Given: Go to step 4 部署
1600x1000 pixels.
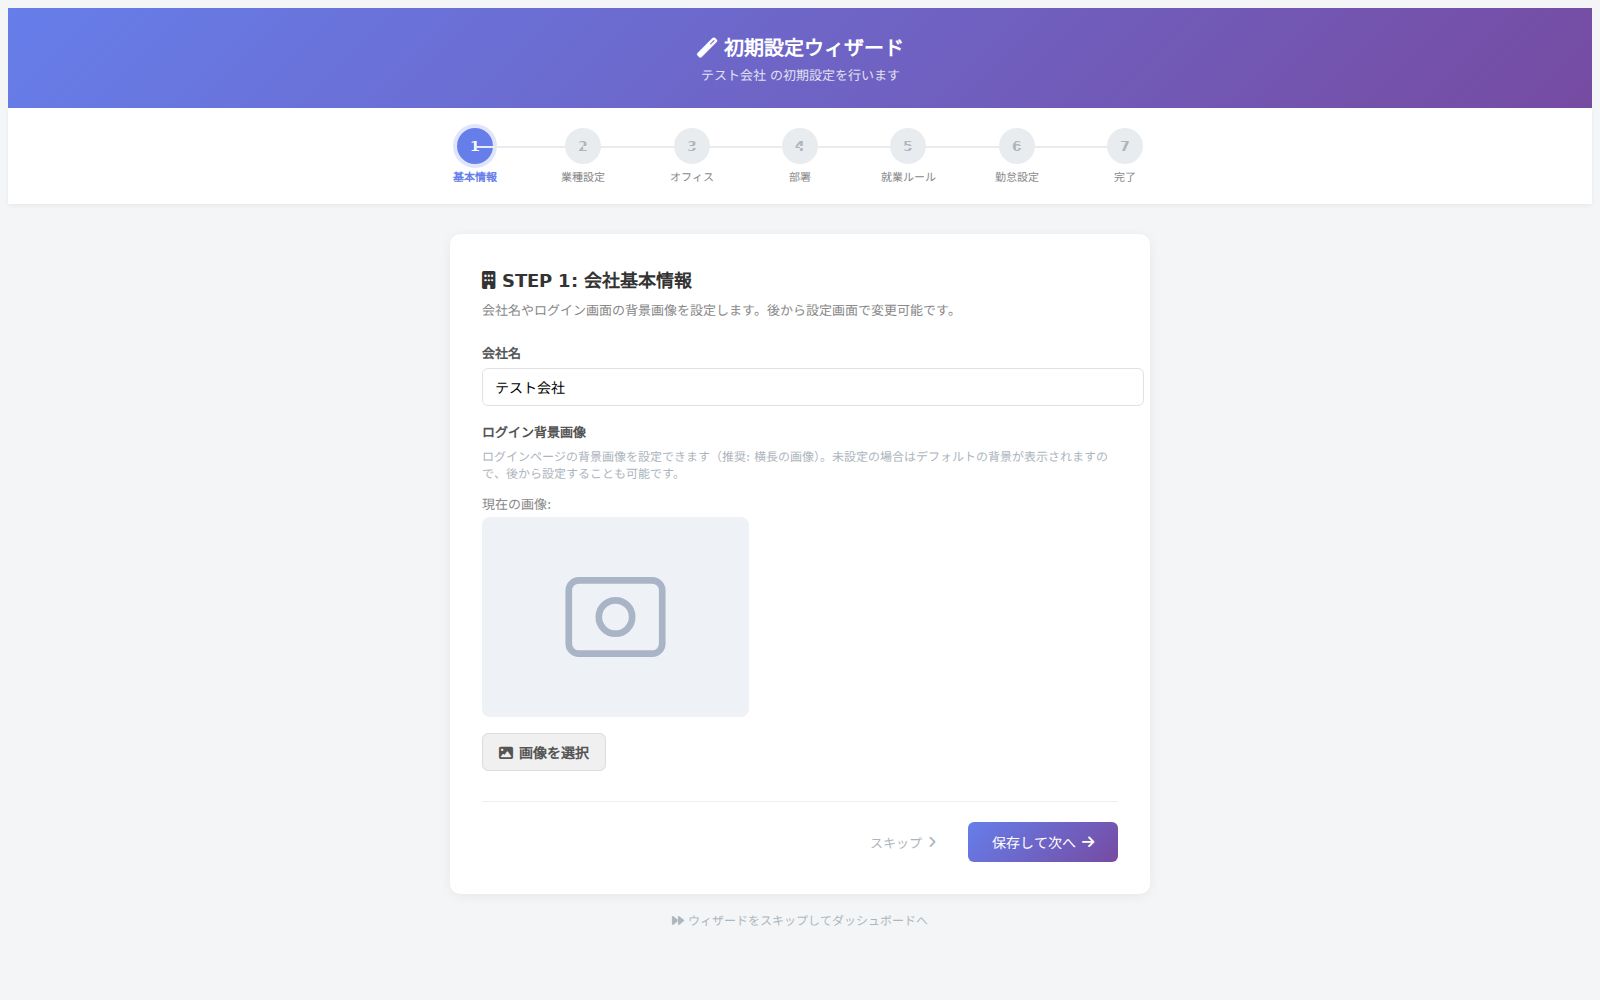Looking at the screenshot, I should pos(800,146).
